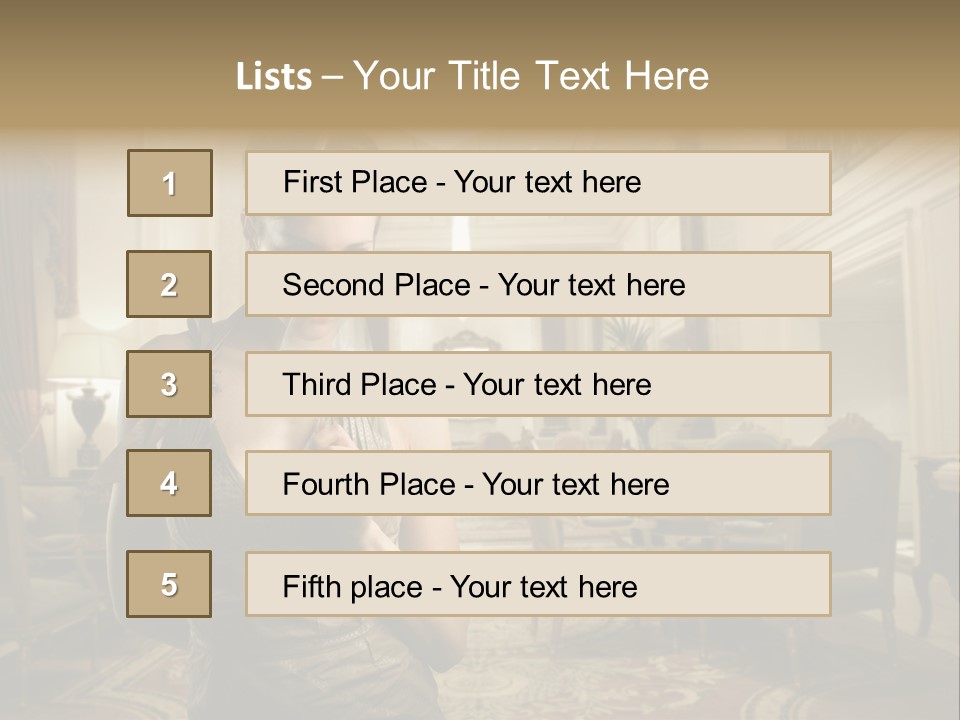The image size is (960, 720).
Task: Select the Second Place text box
Action: click(x=538, y=284)
